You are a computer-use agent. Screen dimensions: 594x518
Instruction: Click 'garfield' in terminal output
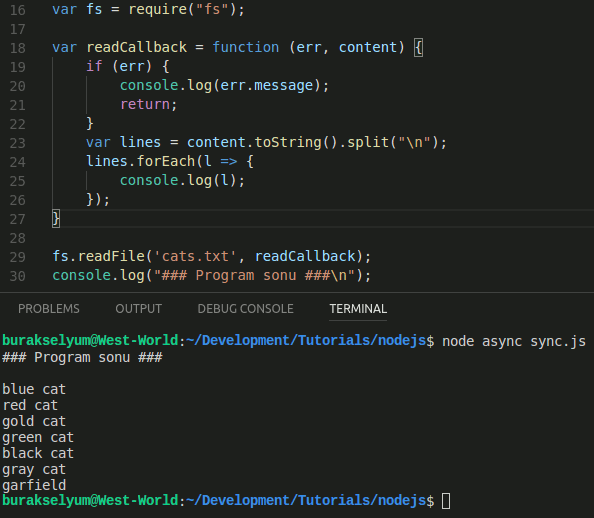coord(34,485)
